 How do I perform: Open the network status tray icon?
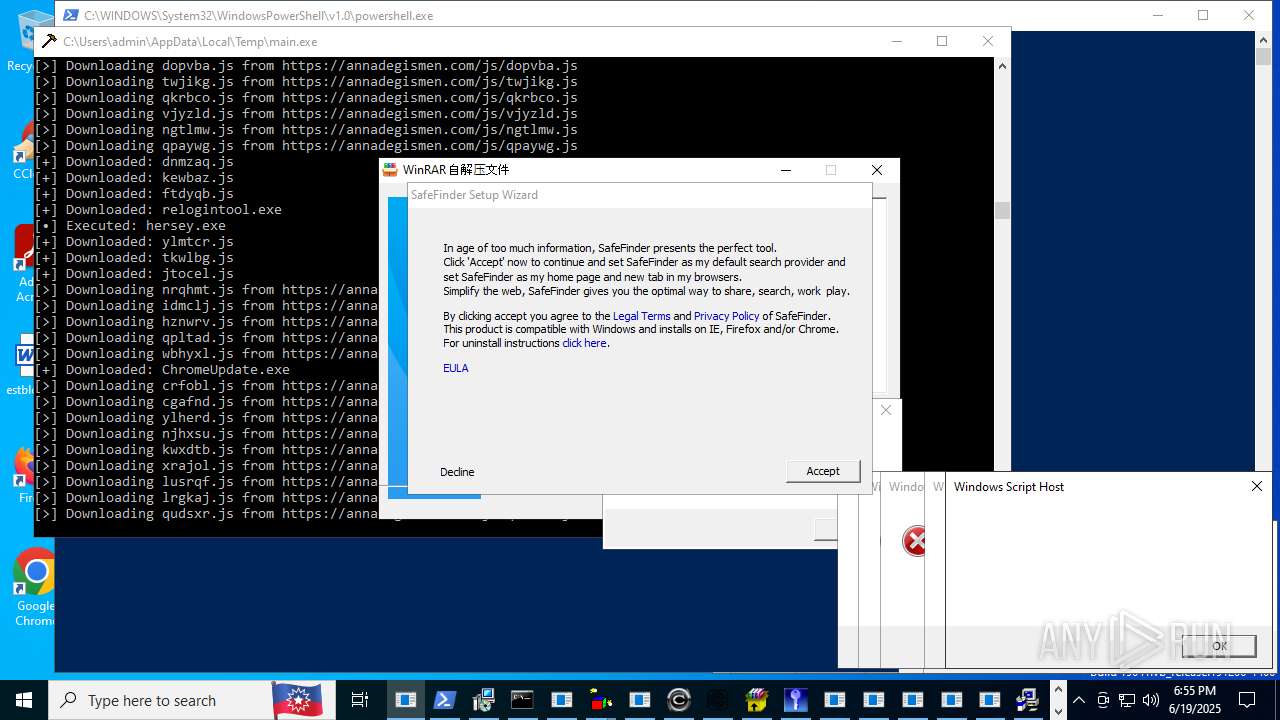click(x=1127, y=700)
